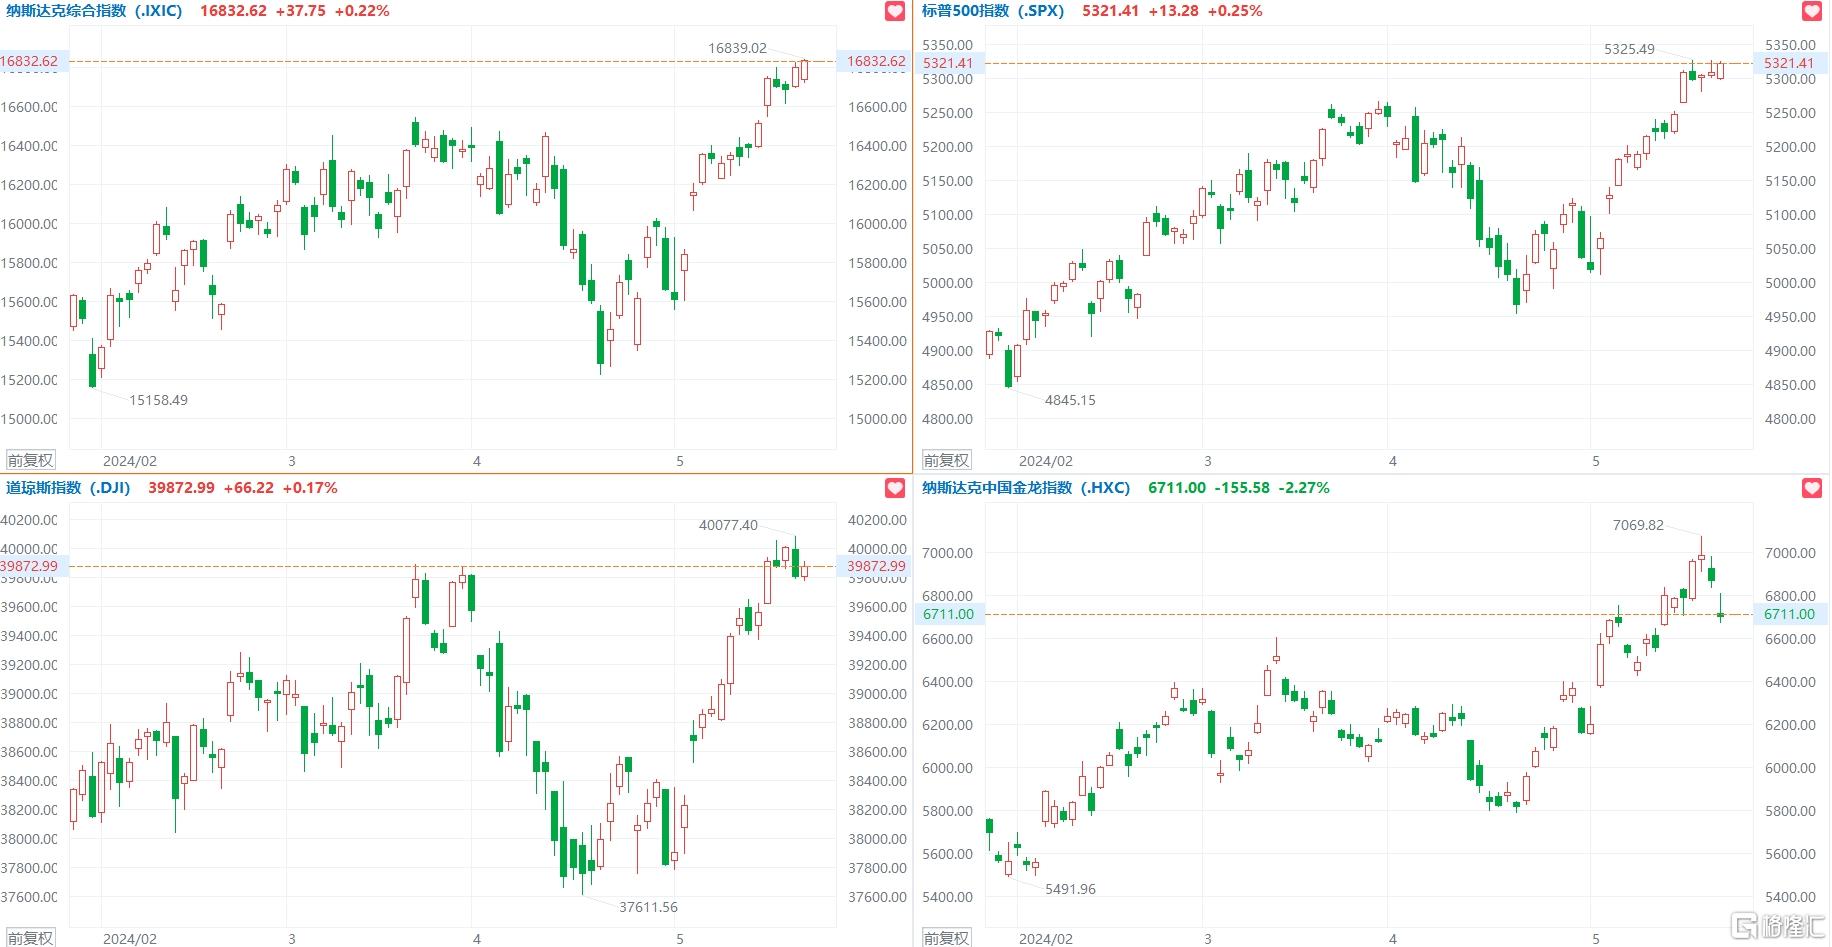Click the 5325.49 high label on SPX chart
The width and height of the screenshot is (1832, 947).
(x=1629, y=49)
